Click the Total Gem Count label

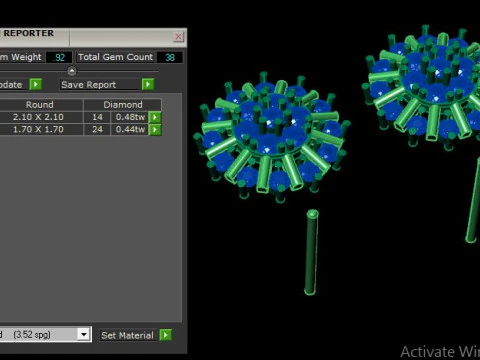(x=115, y=57)
